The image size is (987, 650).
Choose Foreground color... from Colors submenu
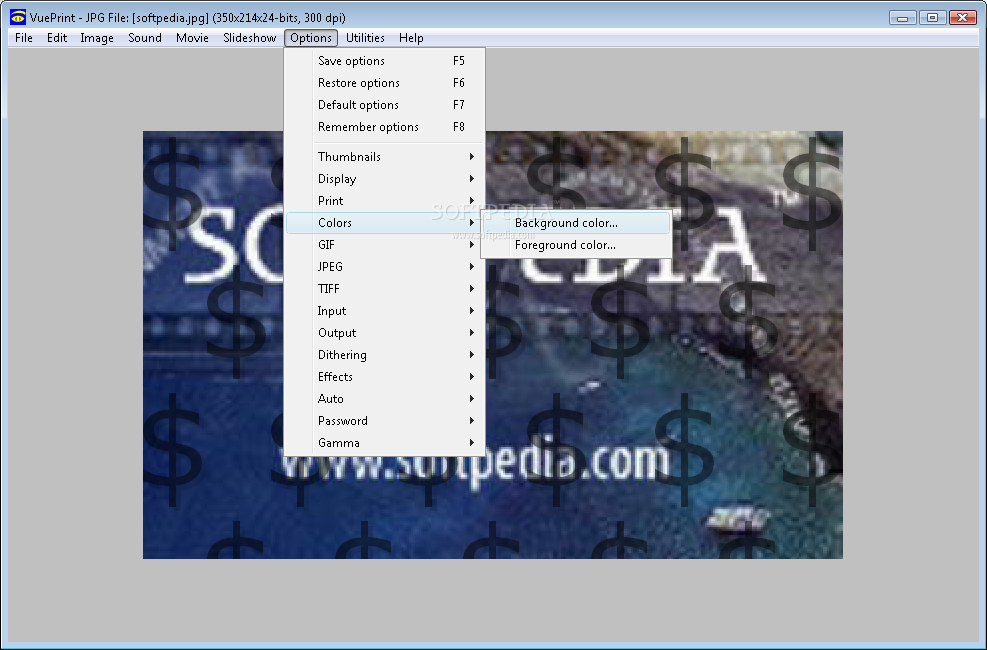pyautogui.click(x=576, y=245)
